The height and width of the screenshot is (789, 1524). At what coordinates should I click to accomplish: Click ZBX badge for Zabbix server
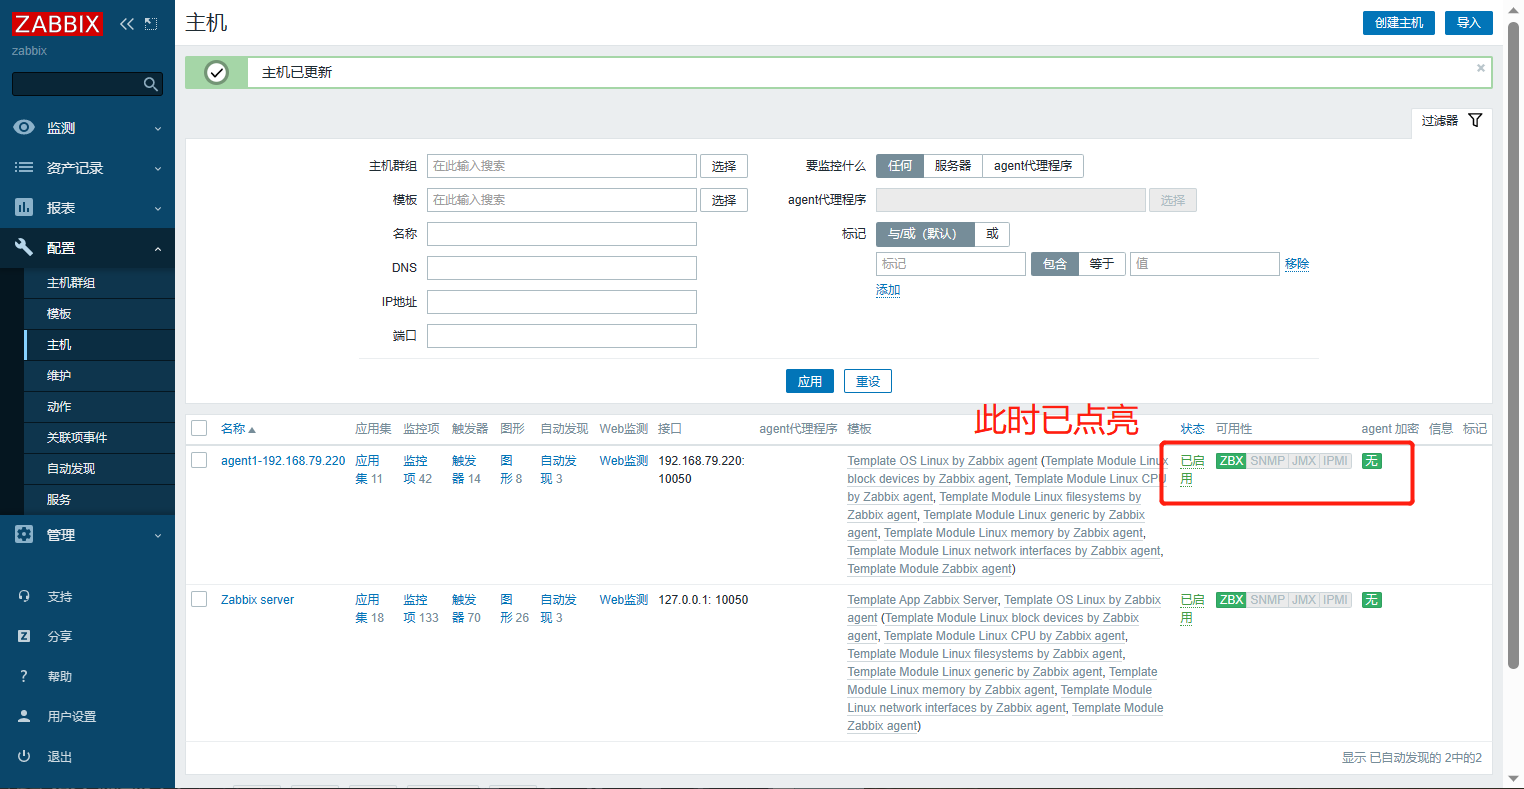pyautogui.click(x=1231, y=600)
